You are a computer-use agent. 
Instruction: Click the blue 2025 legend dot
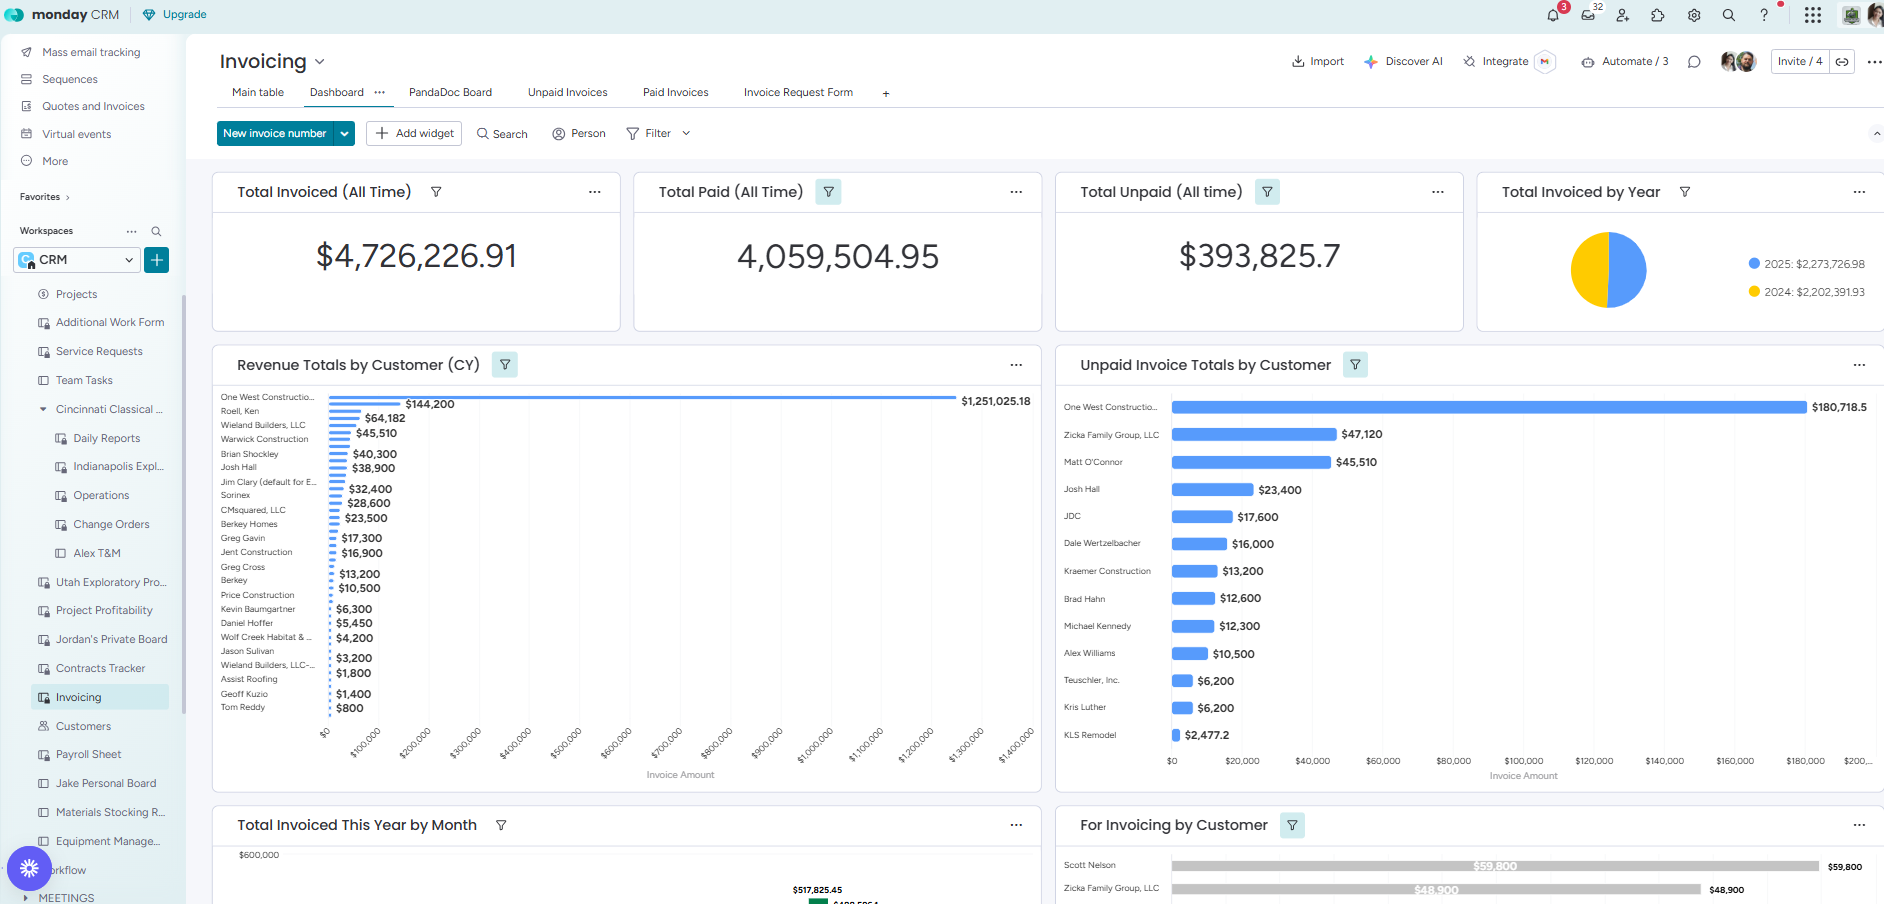(1754, 264)
